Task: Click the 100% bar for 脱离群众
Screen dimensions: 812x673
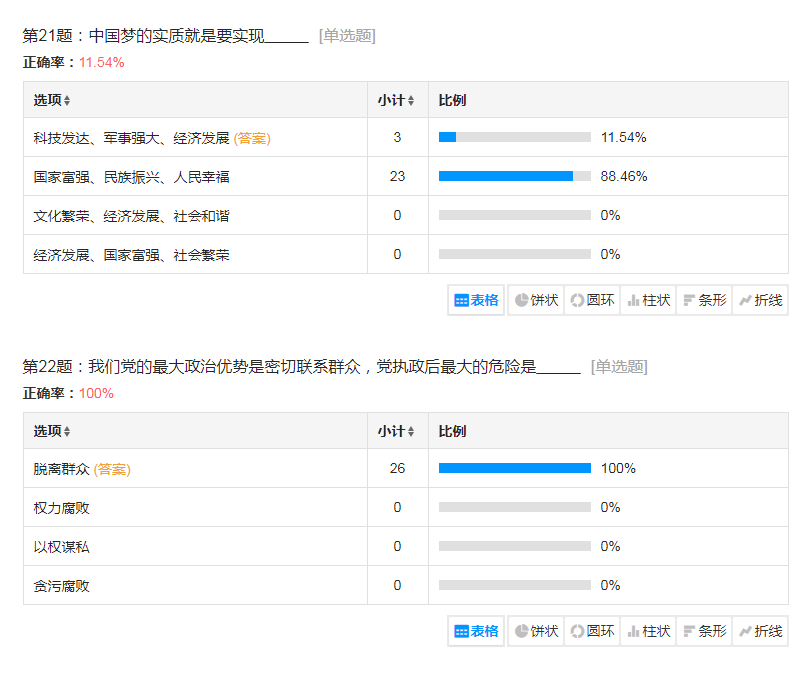Action: 514,468
